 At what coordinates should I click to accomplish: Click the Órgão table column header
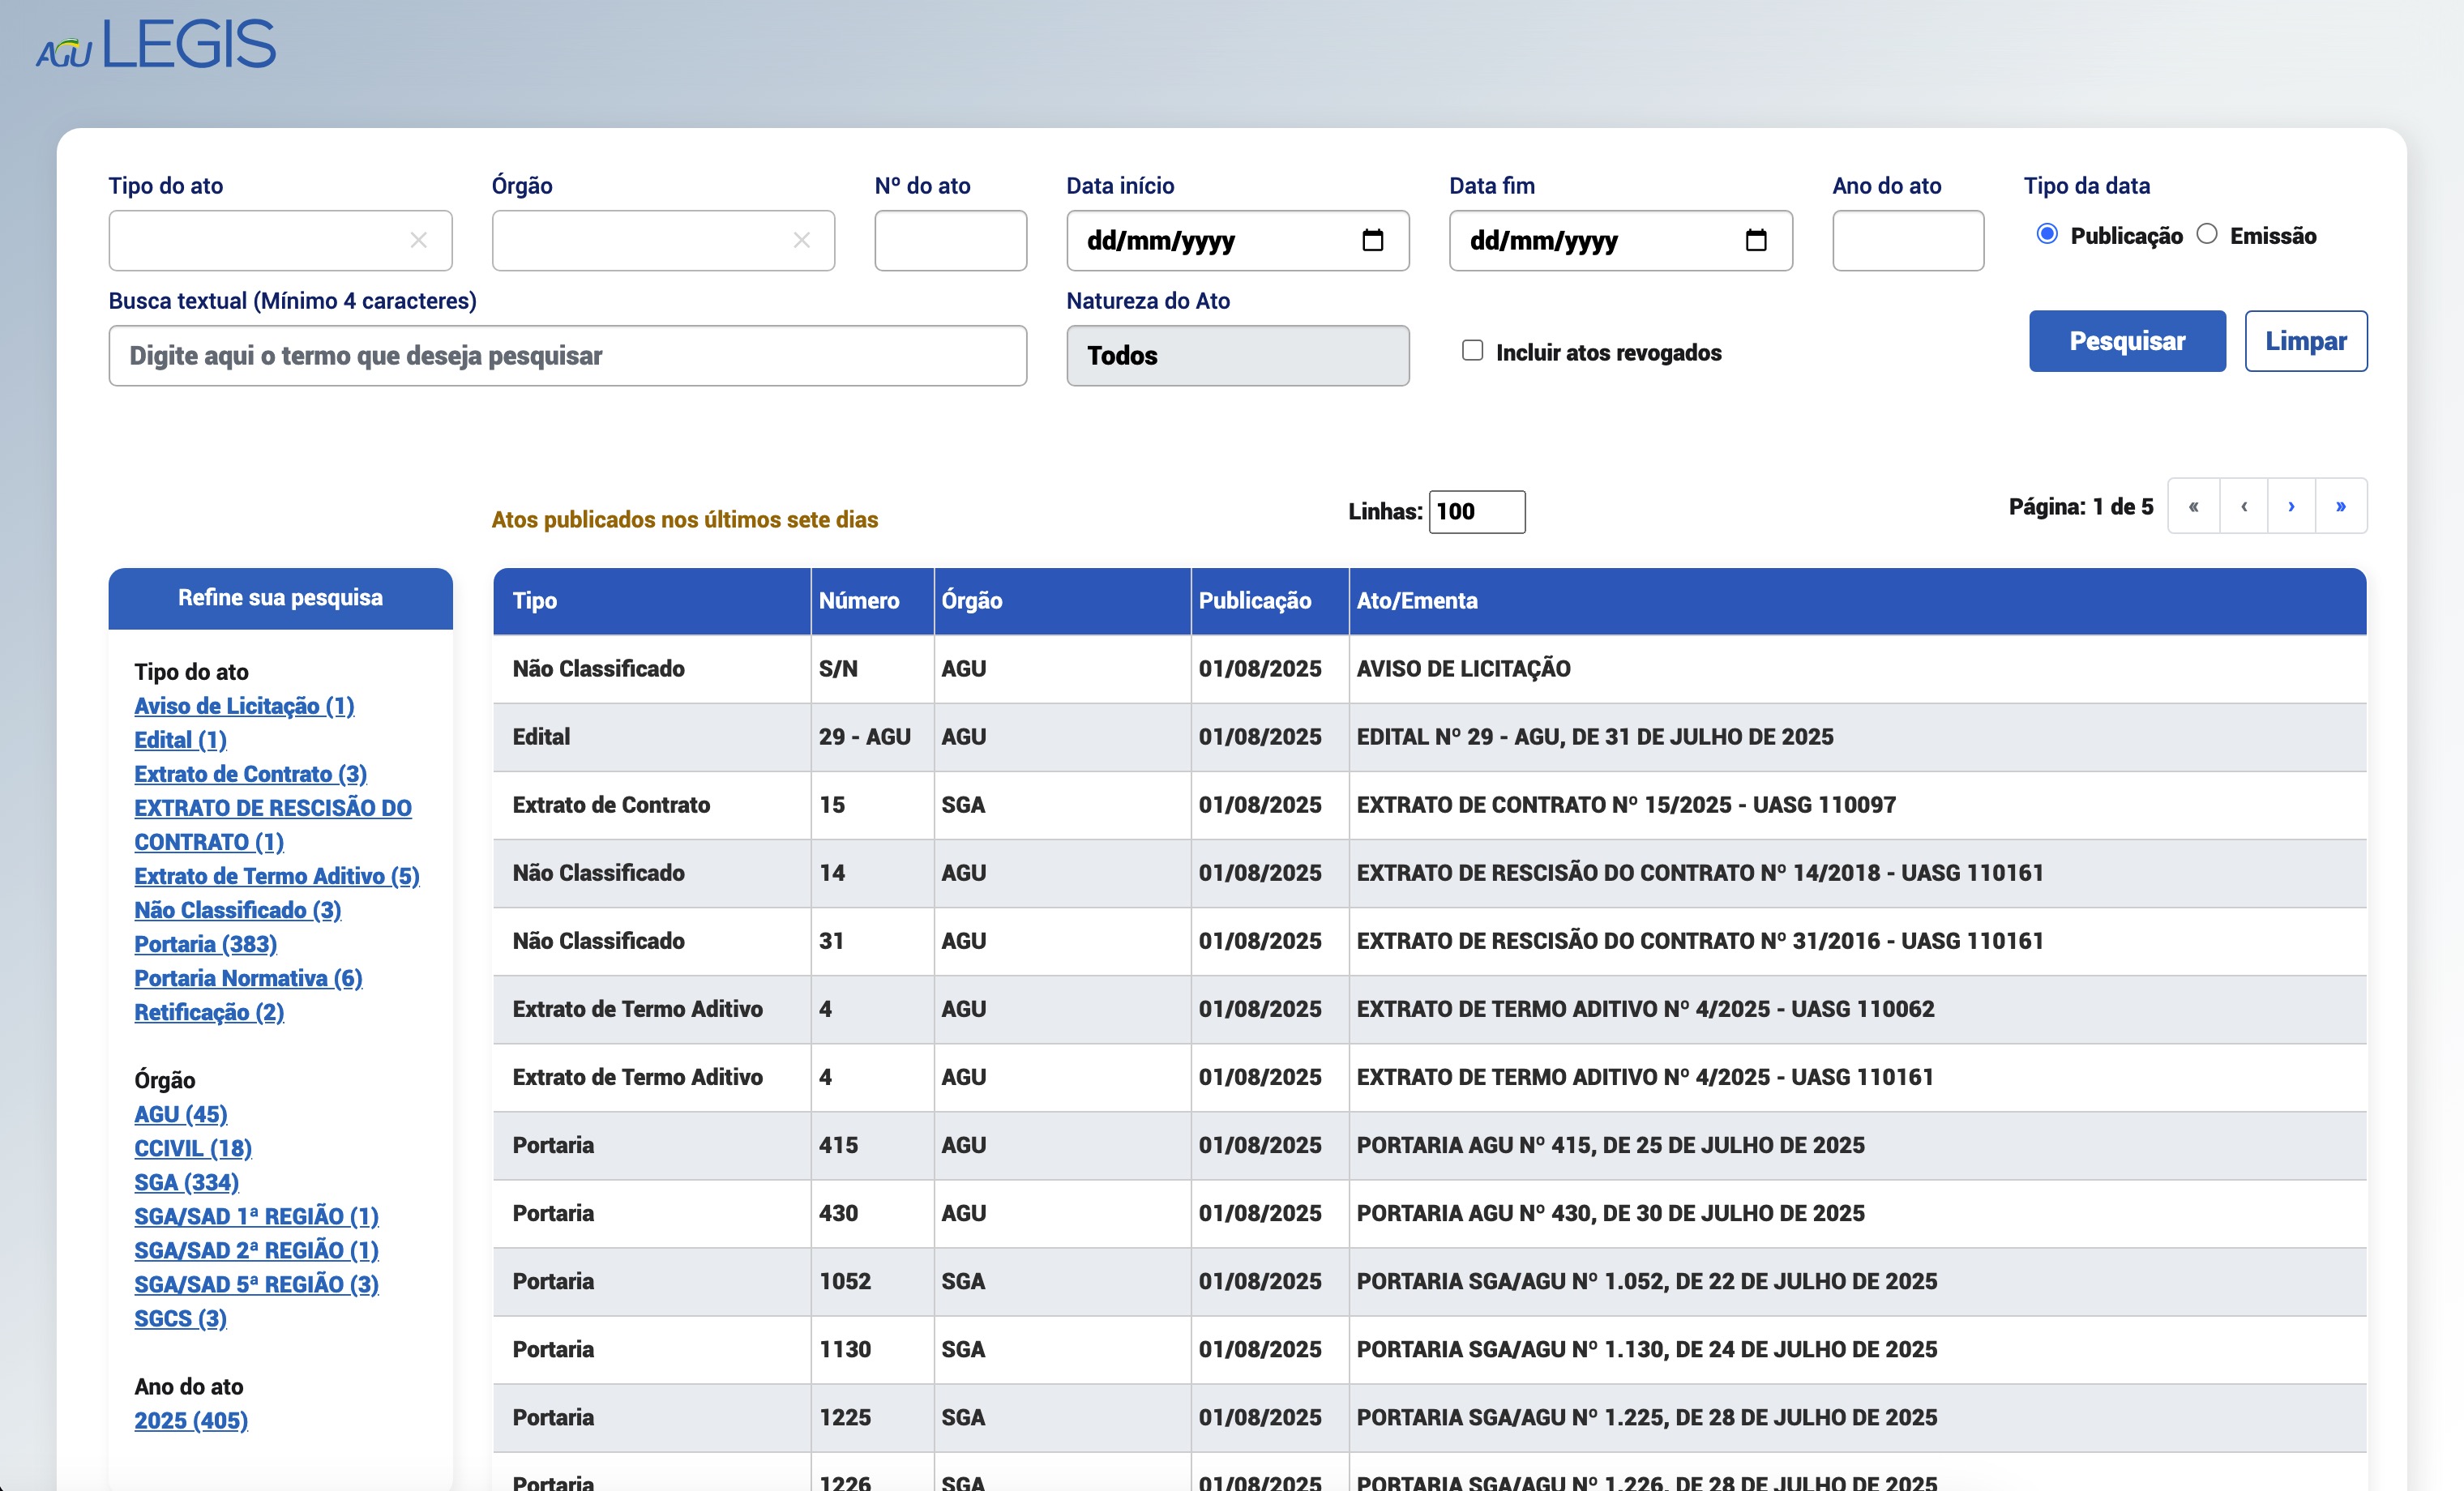pos(1063,601)
